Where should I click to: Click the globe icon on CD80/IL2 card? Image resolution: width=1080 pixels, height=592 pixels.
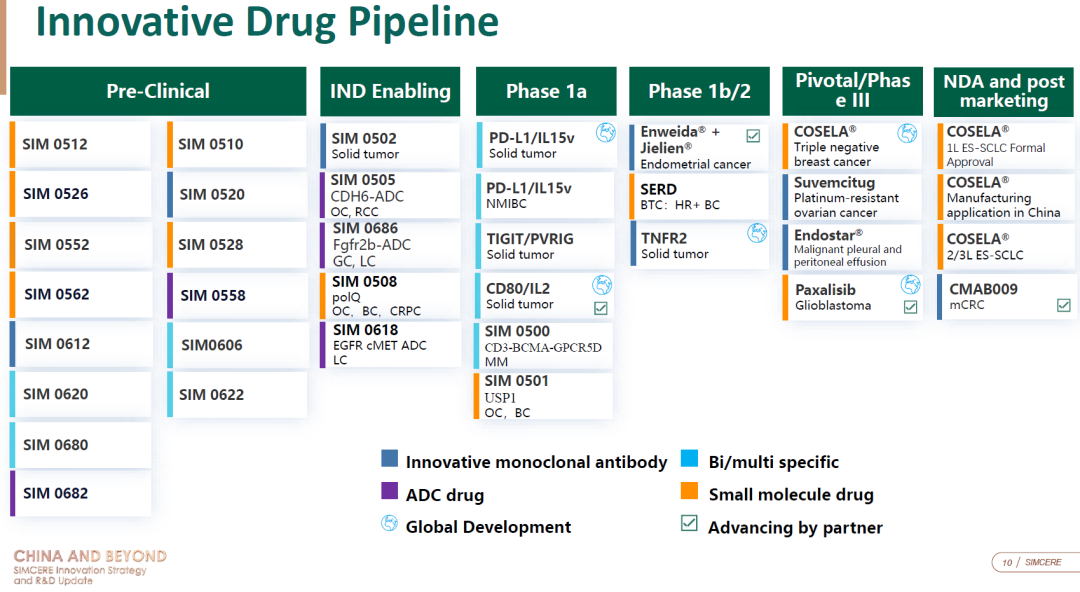point(602,285)
